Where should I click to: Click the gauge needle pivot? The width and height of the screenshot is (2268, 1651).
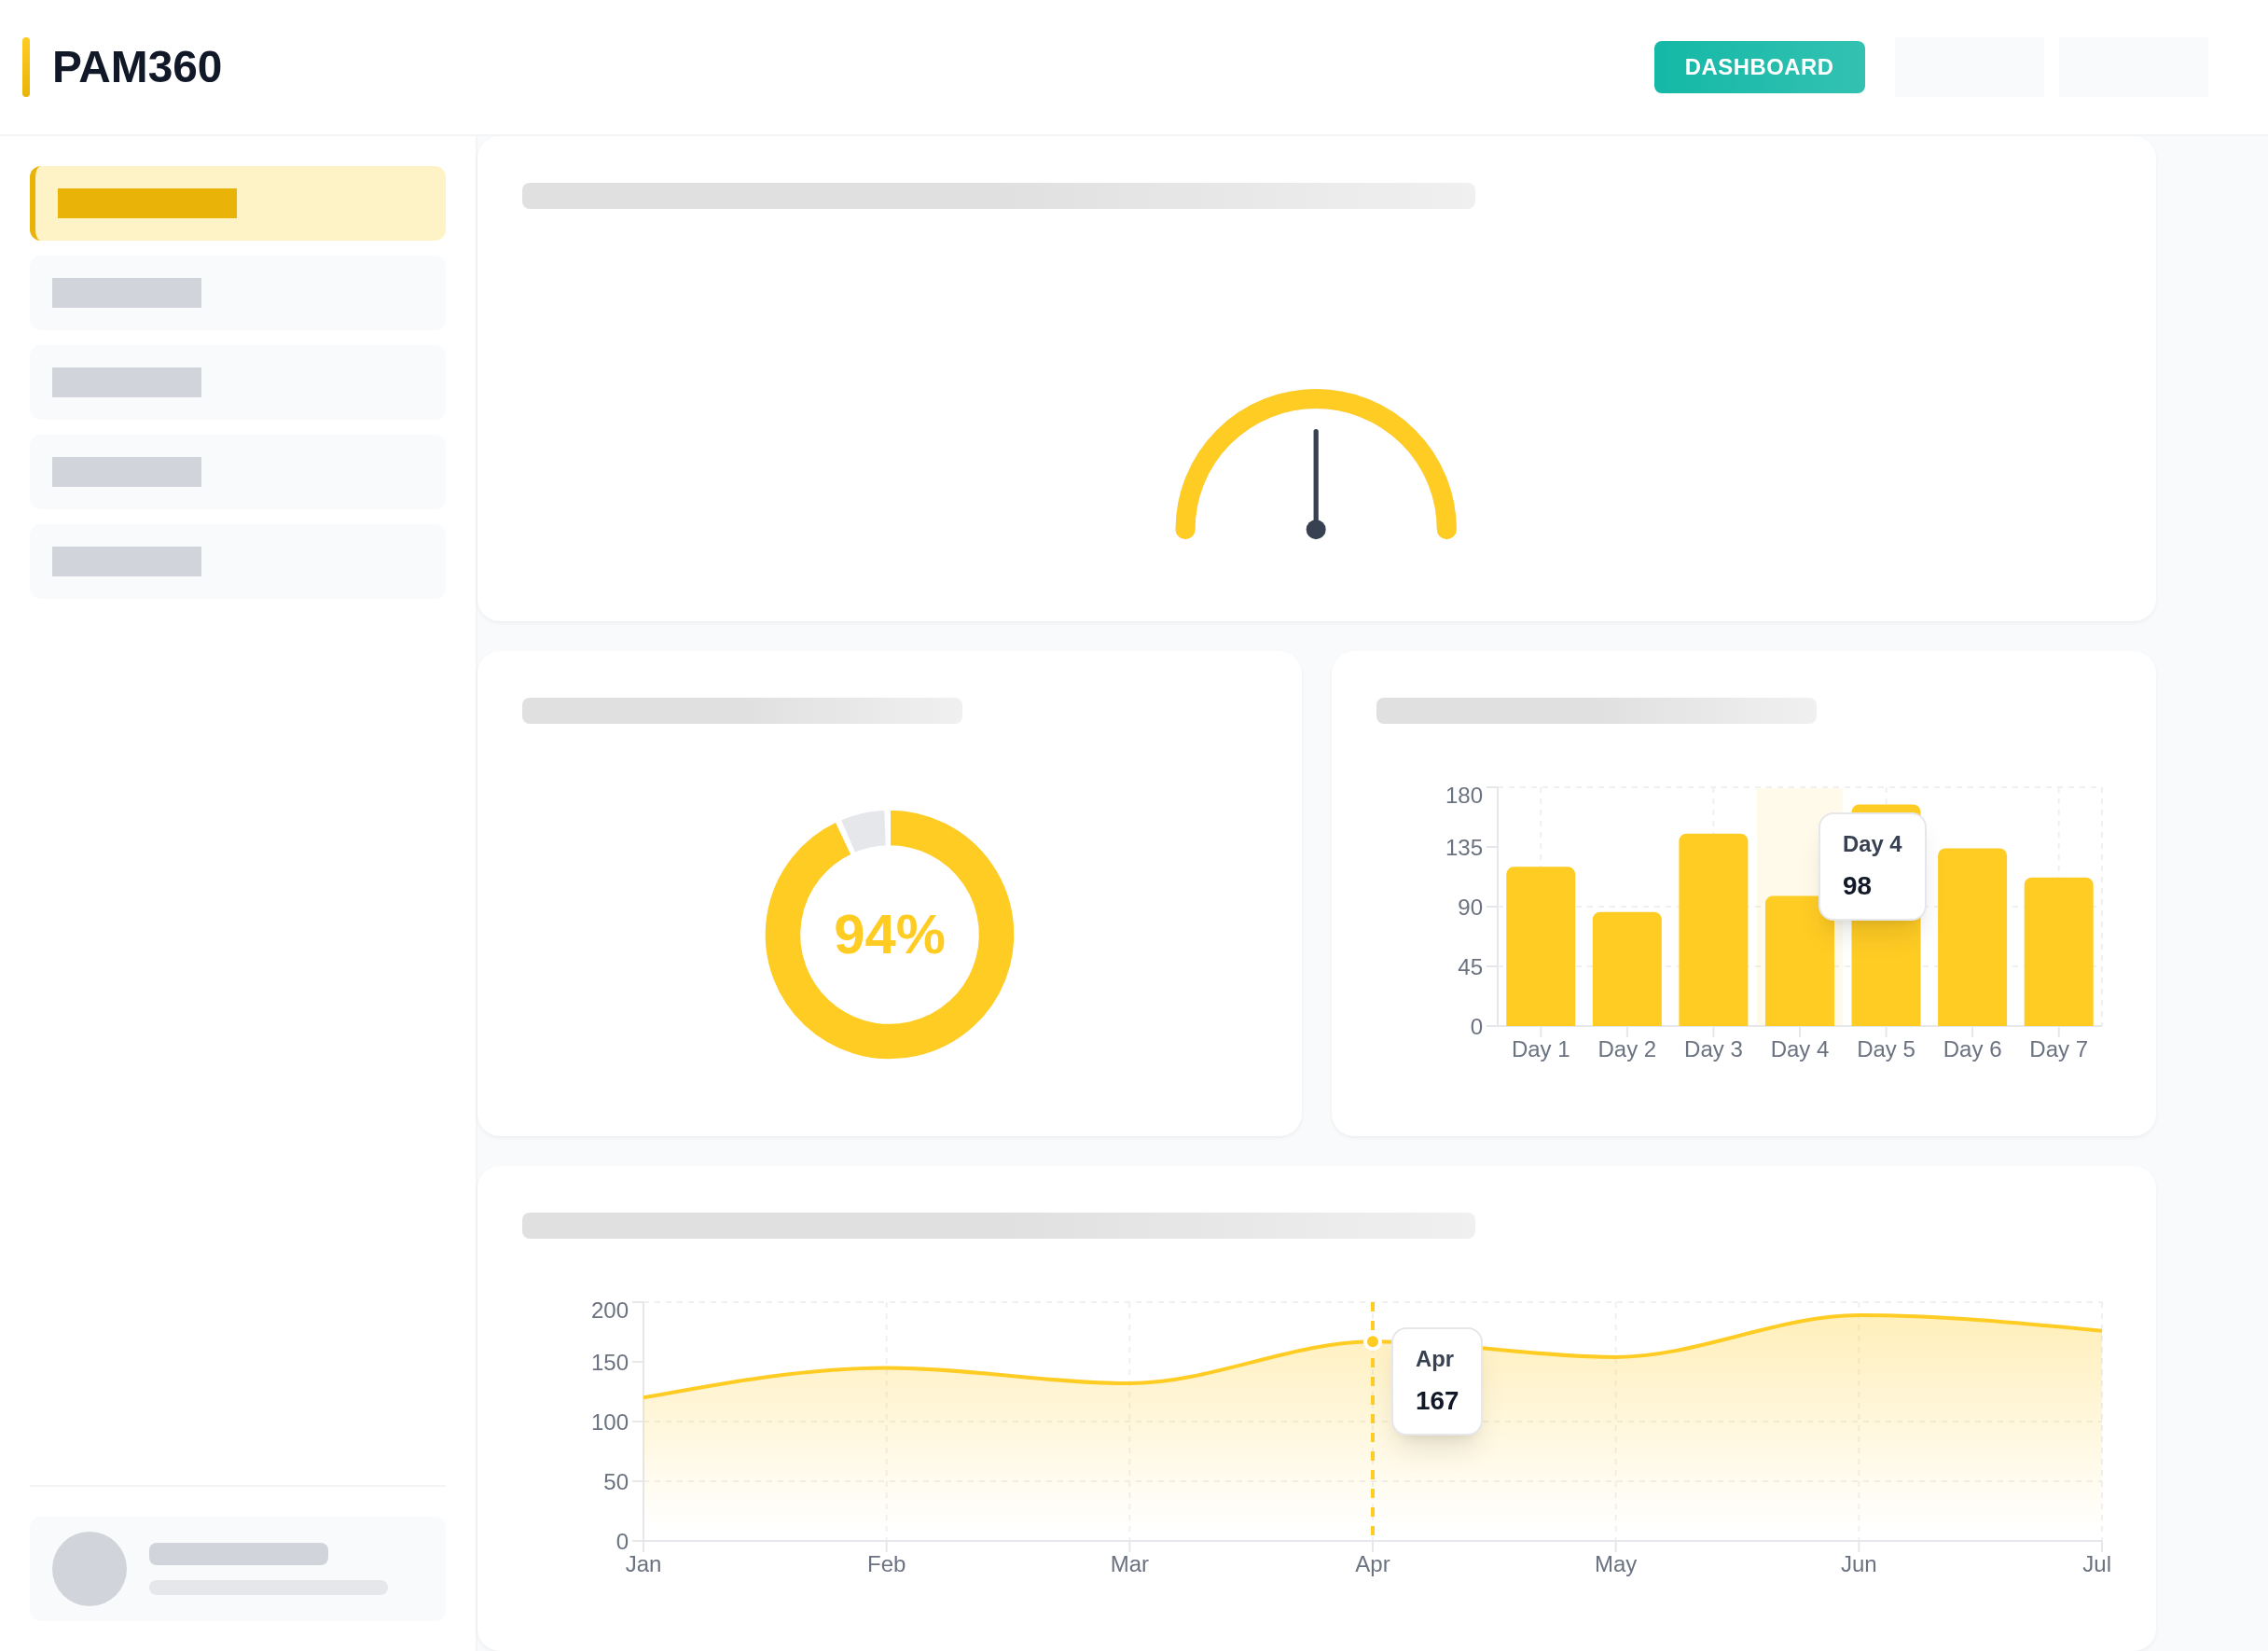[1315, 529]
